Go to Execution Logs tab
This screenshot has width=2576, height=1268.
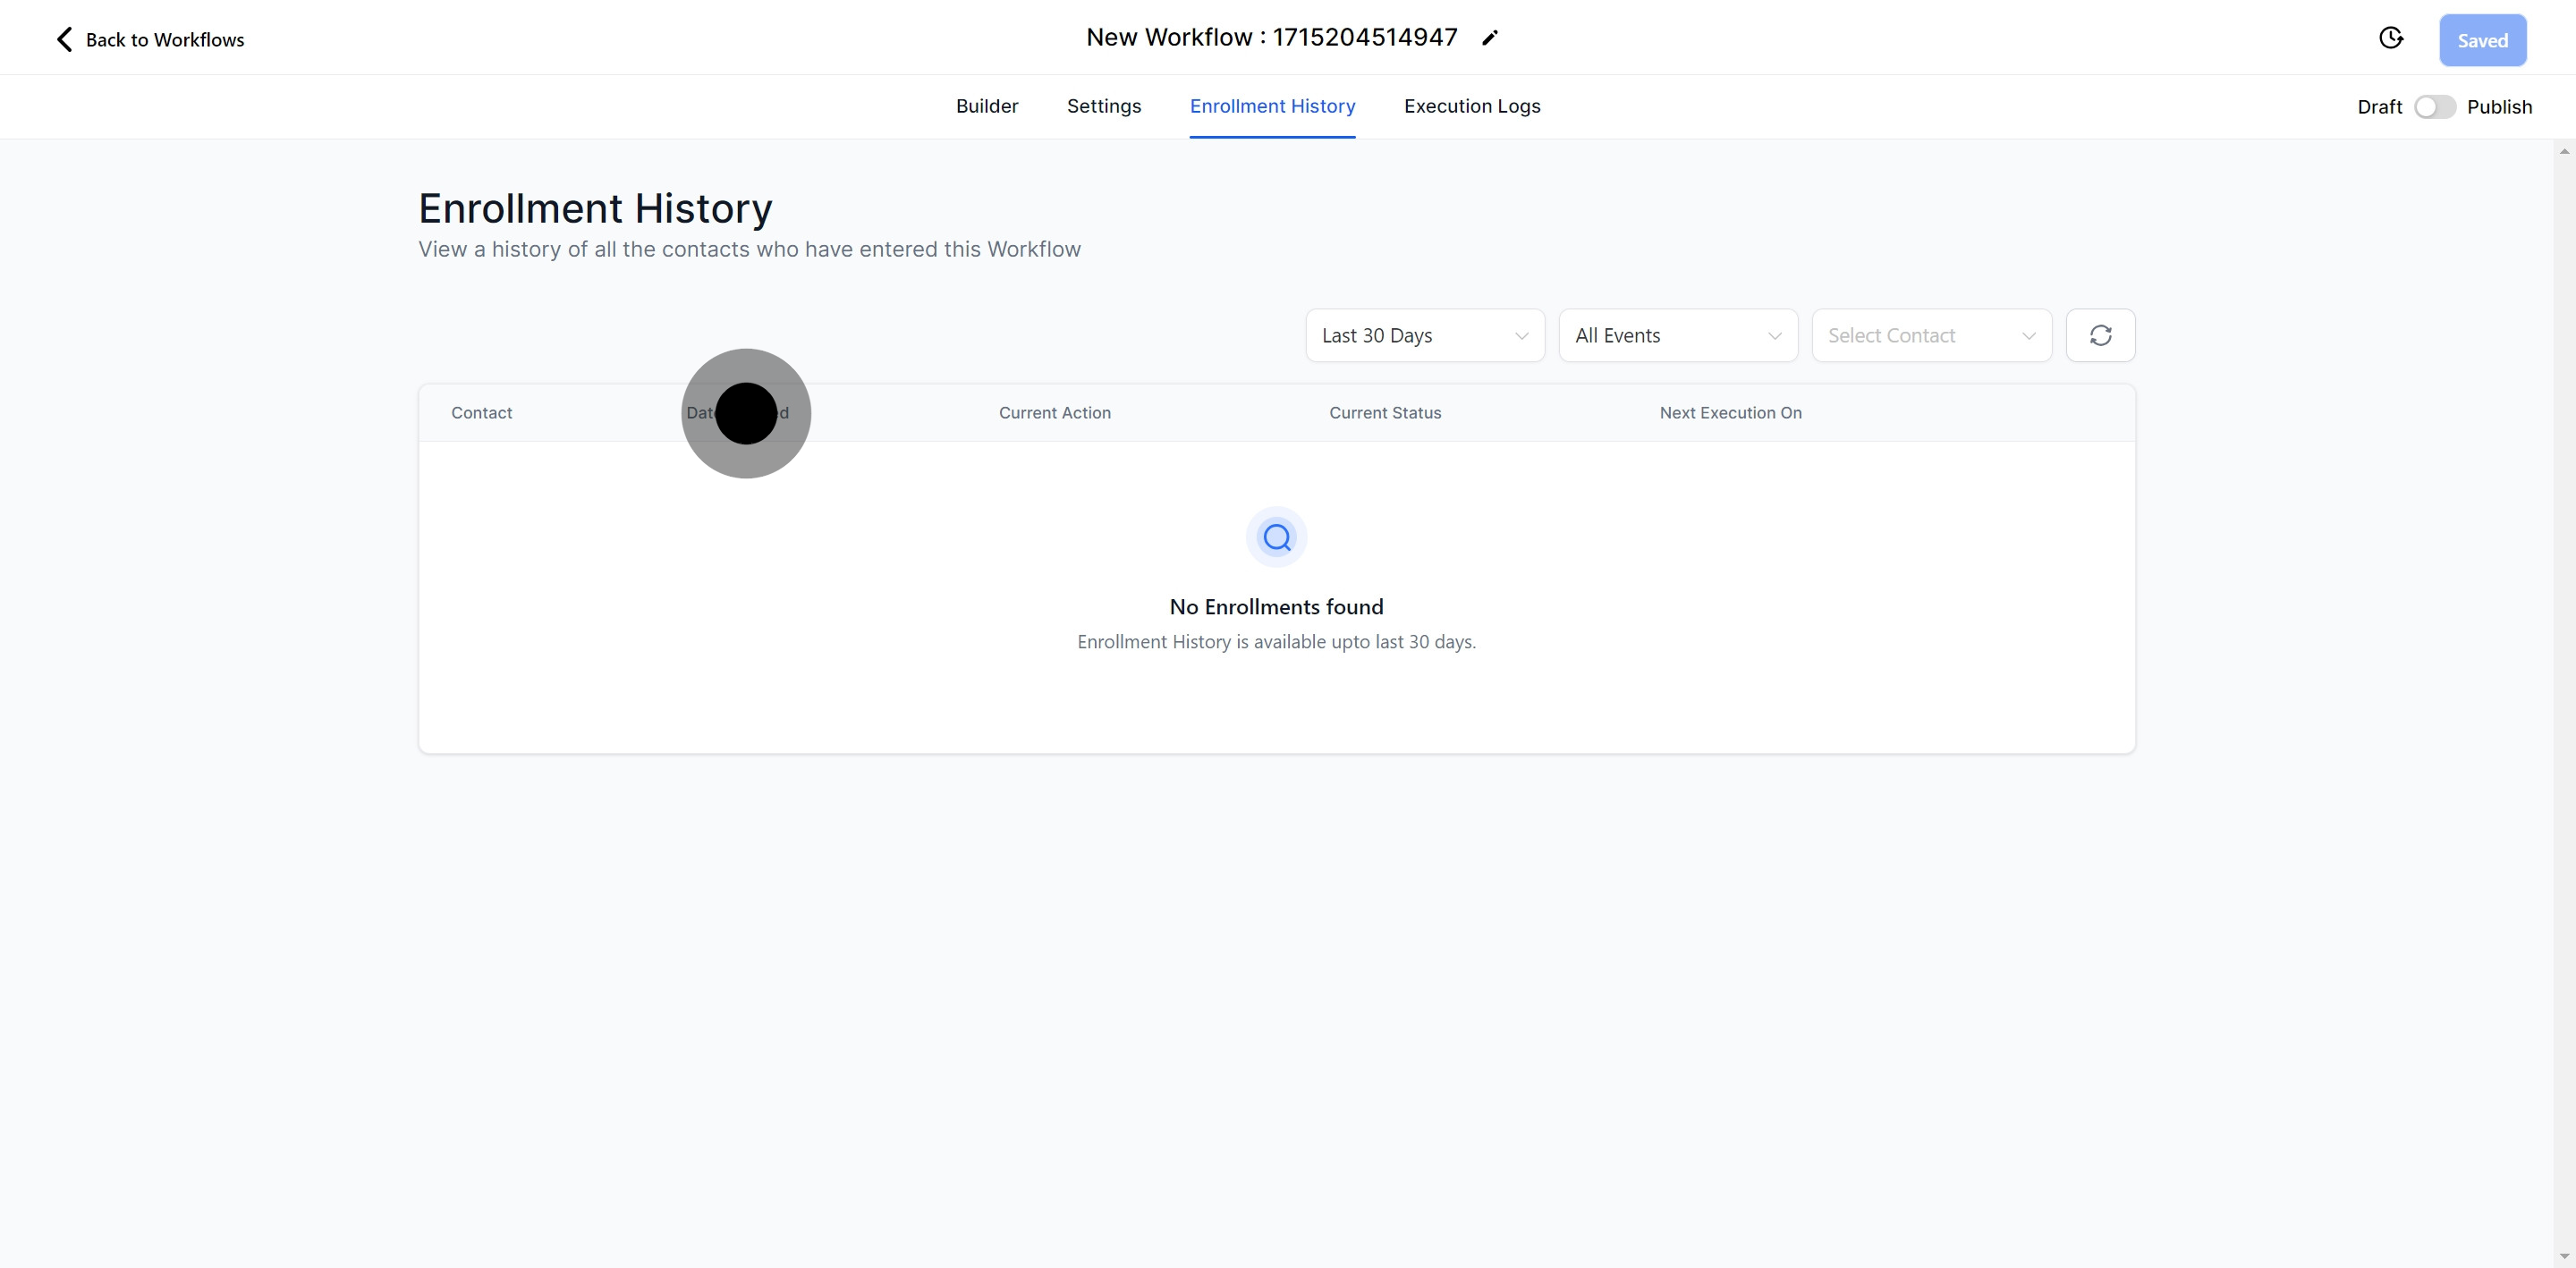pos(1471,106)
